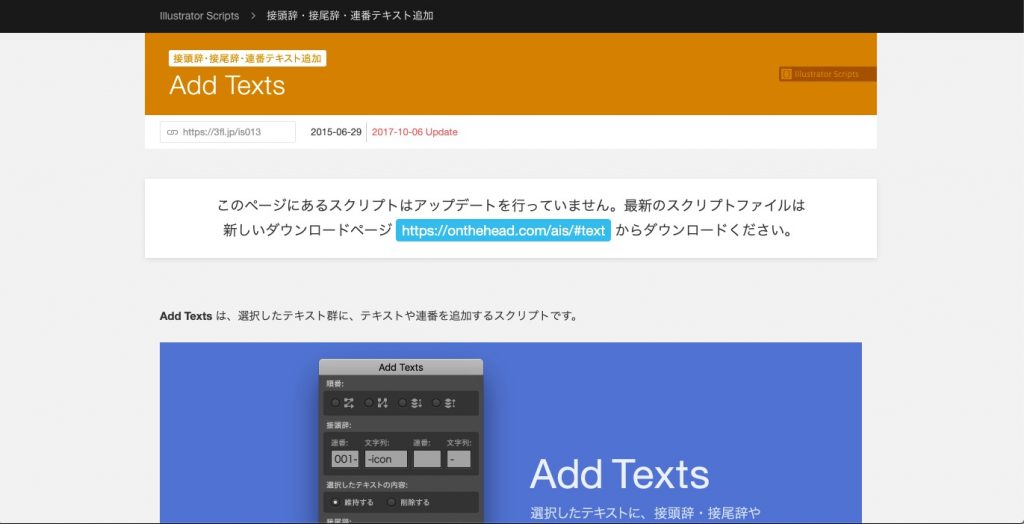Select the second order radio with zigzag-down icon
The image size is (1024, 524).
[x=369, y=403]
